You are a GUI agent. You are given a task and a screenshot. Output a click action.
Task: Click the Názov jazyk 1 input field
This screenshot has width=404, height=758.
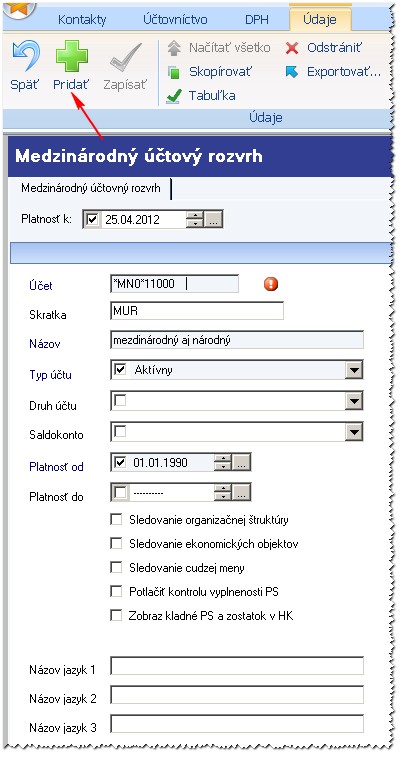[237, 666]
